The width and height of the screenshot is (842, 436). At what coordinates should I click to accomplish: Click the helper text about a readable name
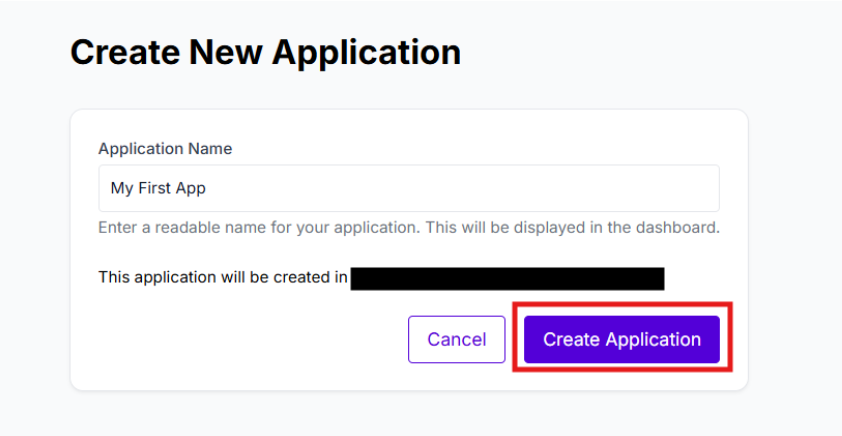tap(408, 227)
